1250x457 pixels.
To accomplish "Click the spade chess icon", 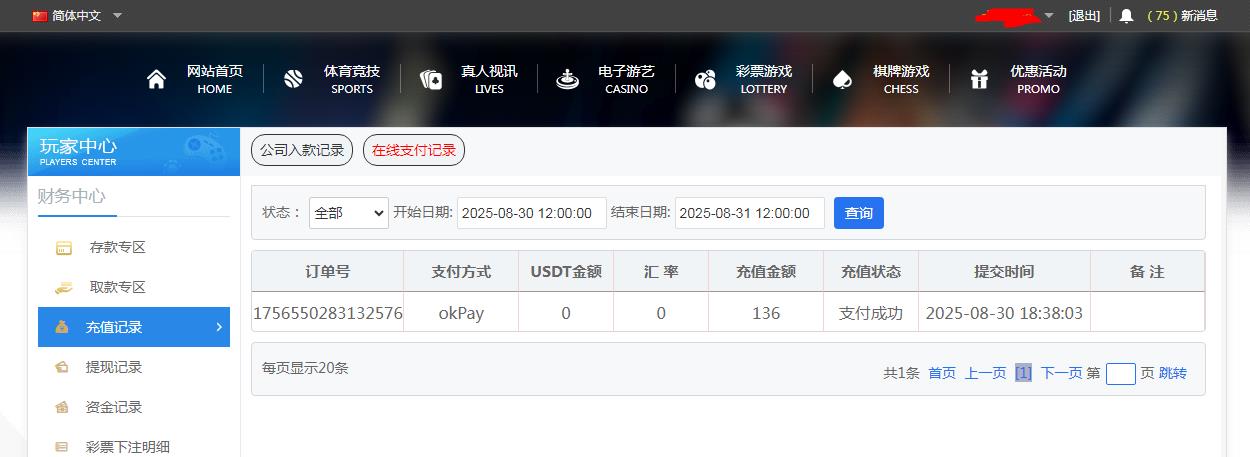I will pyautogui.click(x=842, y=80).
